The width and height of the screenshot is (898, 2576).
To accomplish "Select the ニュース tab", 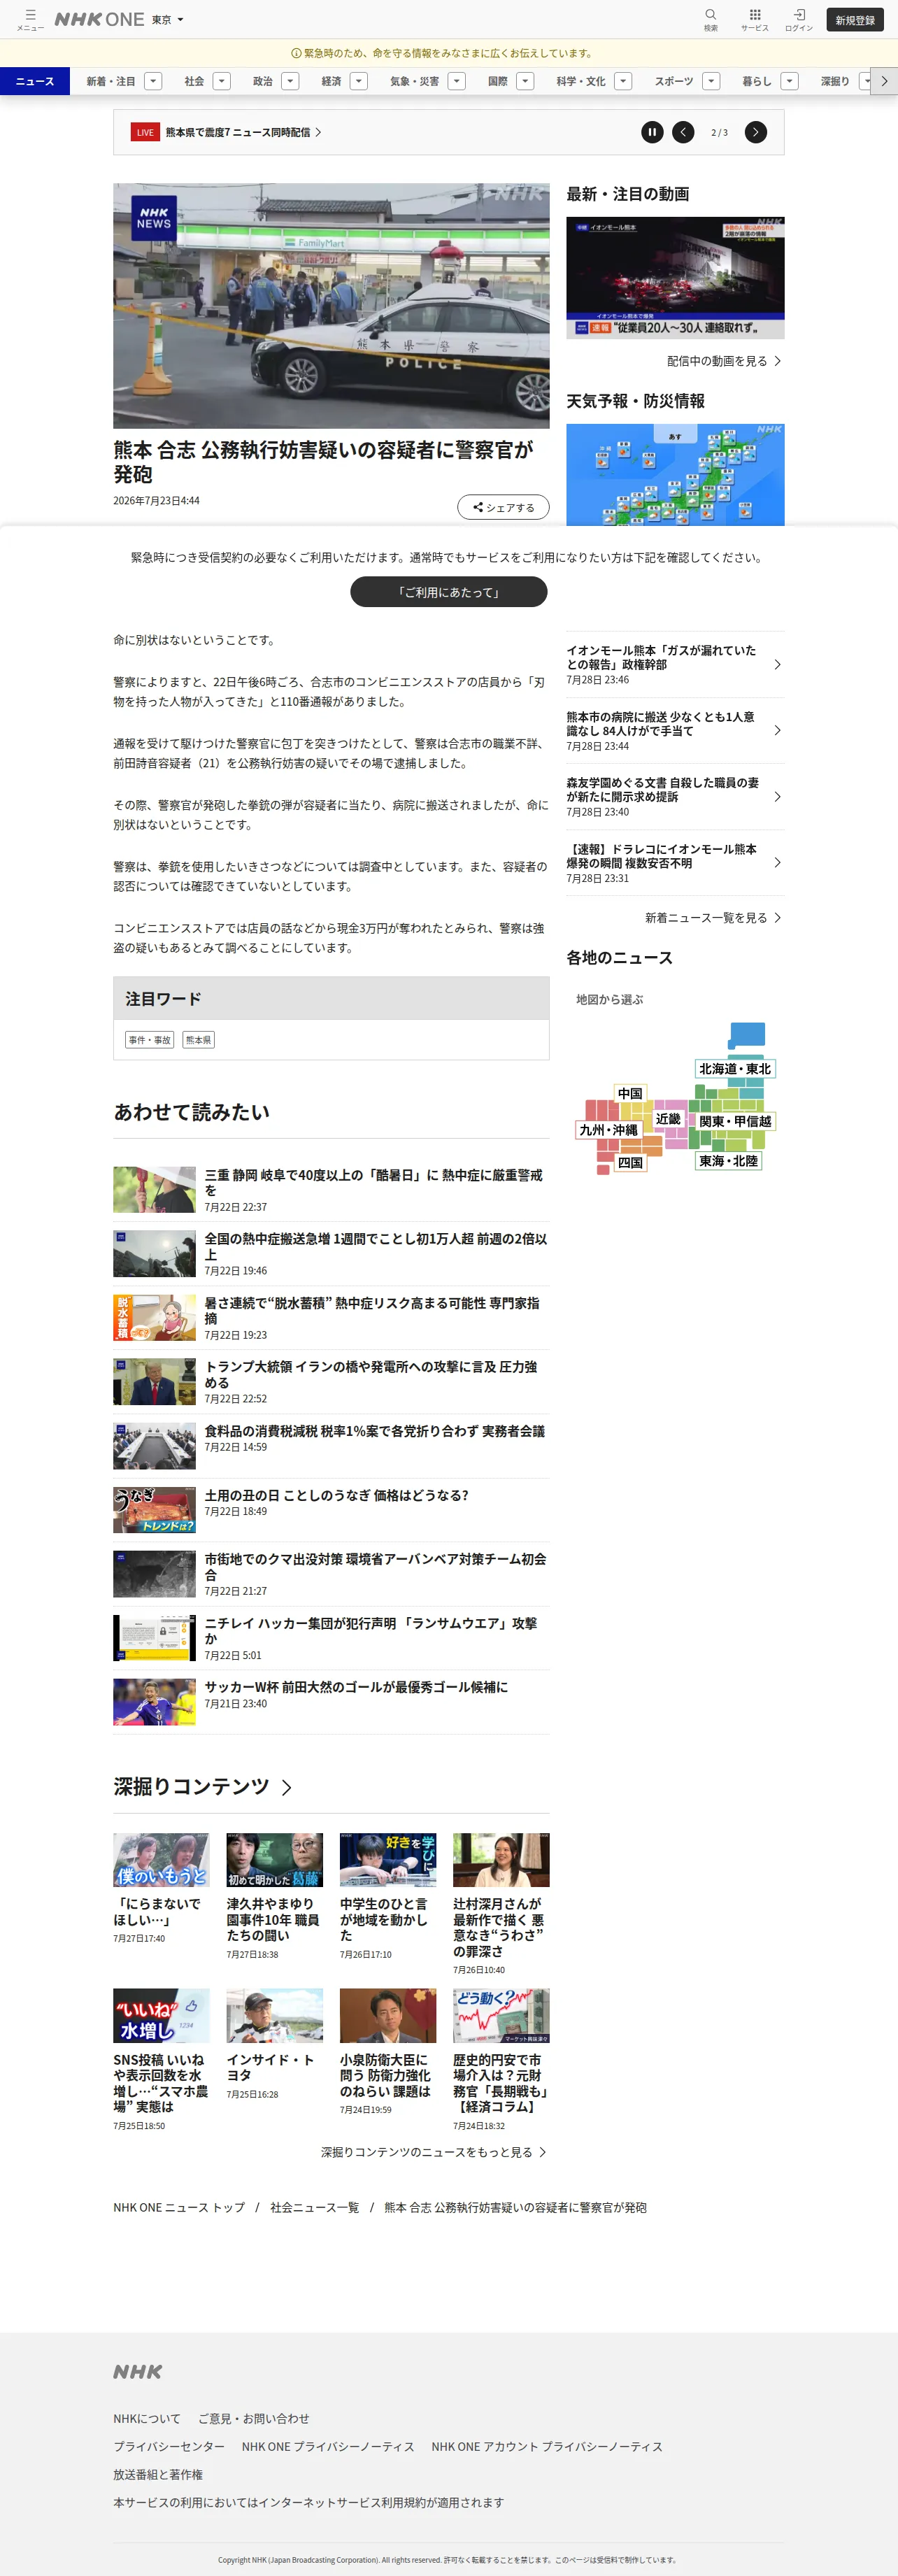I will tap(35, 81).
